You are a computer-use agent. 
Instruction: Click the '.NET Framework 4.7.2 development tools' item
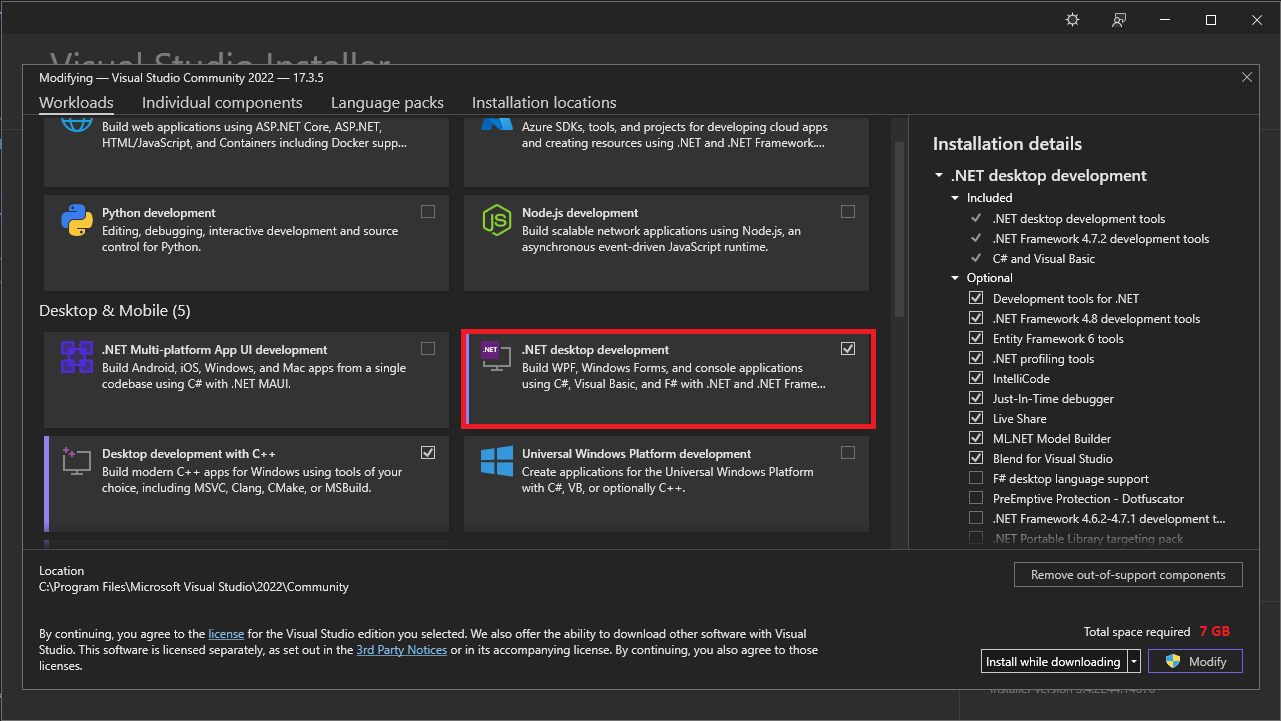coord(1101,239)
